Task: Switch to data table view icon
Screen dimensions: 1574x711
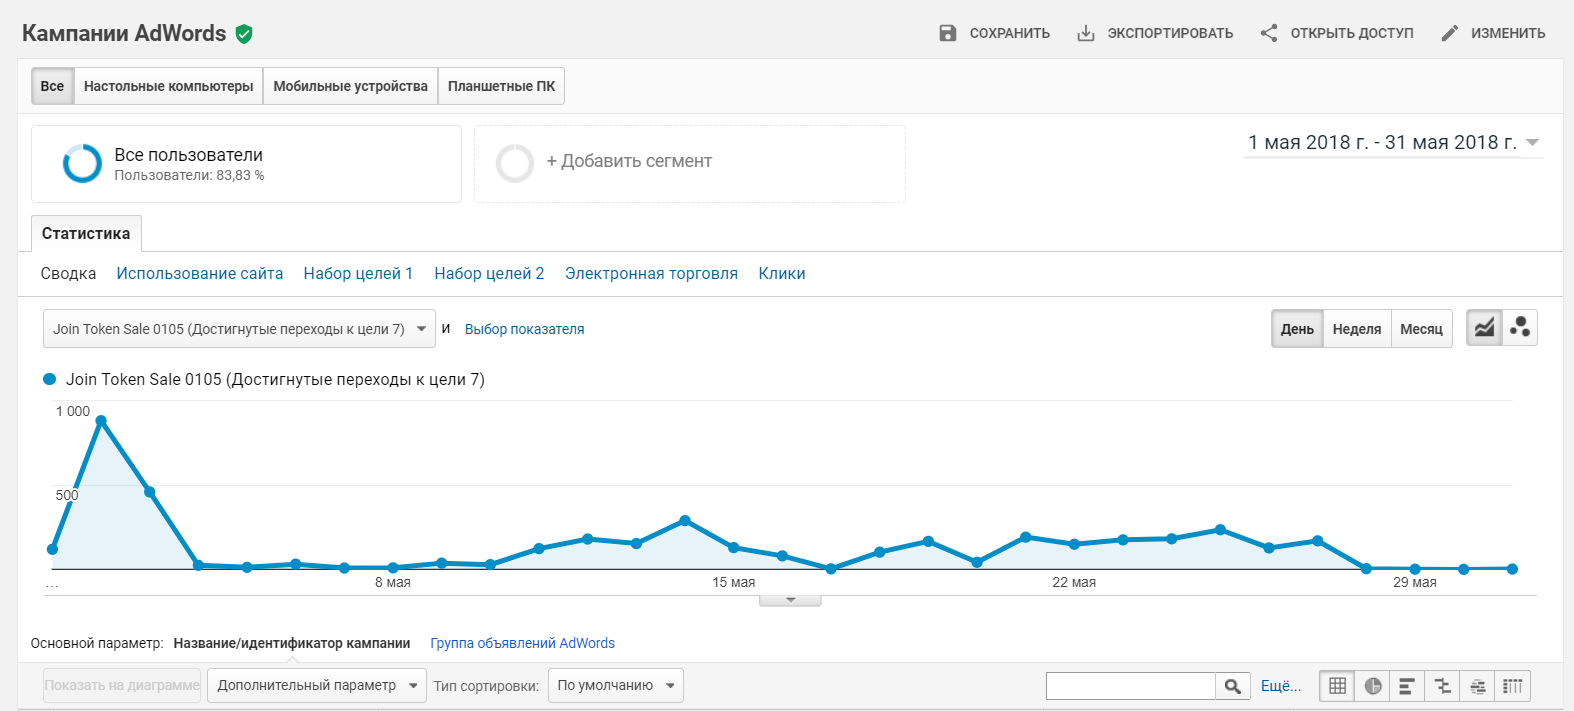Action: click(1337, 686)
